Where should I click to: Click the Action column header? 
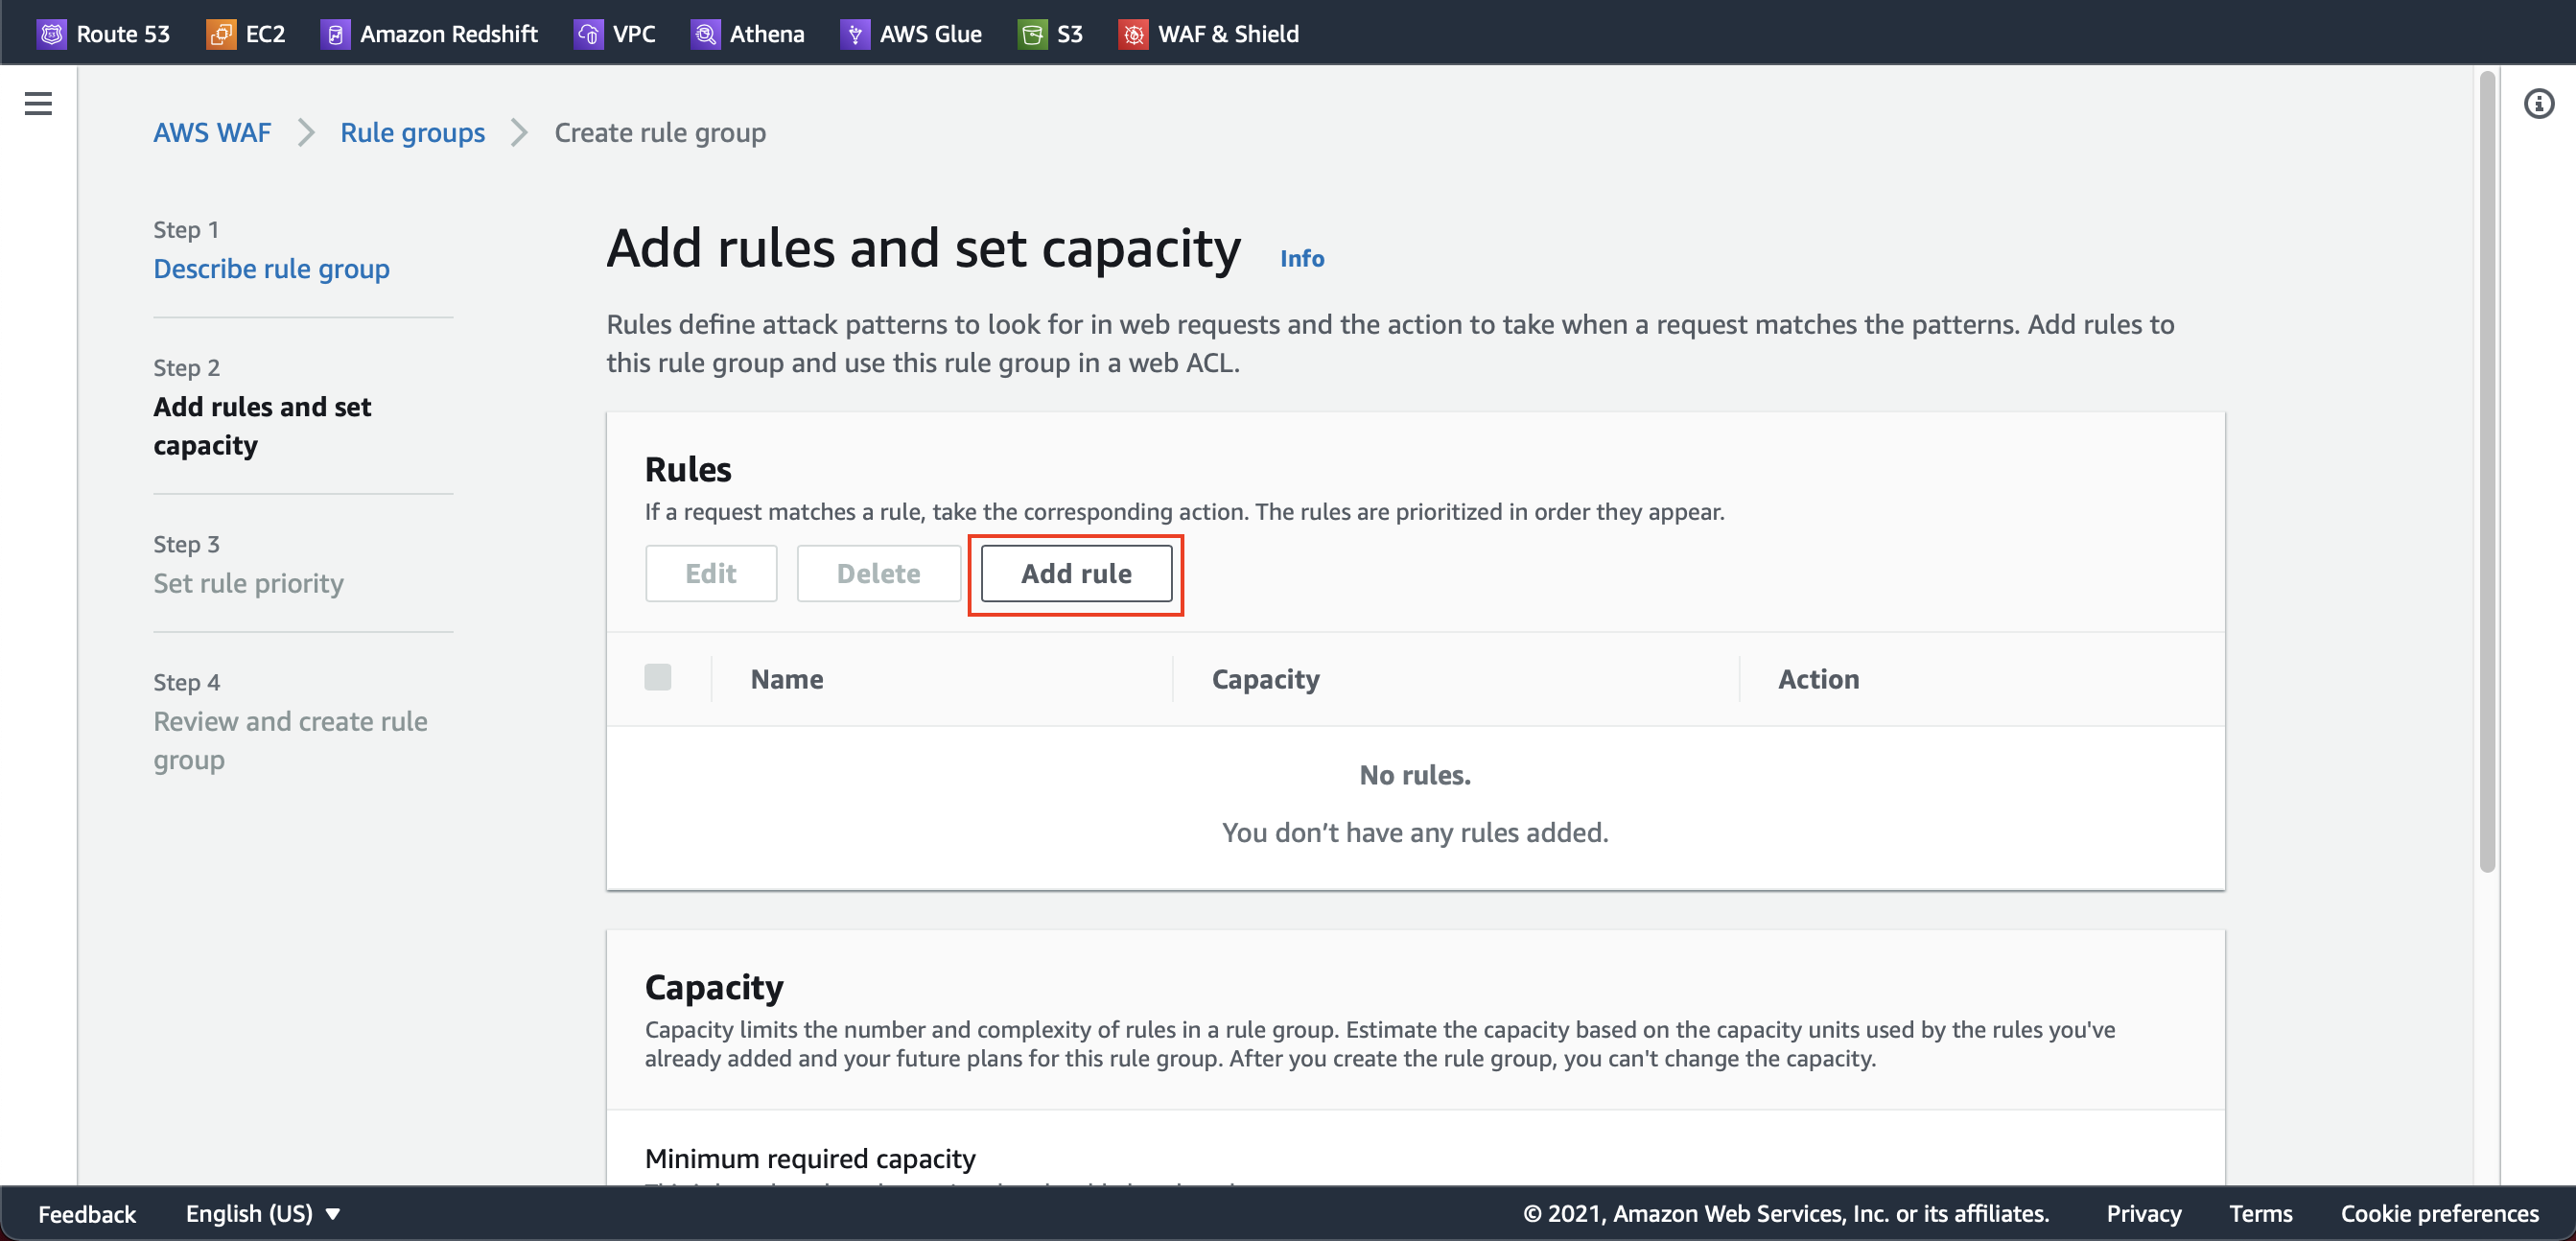(1818, 679)
